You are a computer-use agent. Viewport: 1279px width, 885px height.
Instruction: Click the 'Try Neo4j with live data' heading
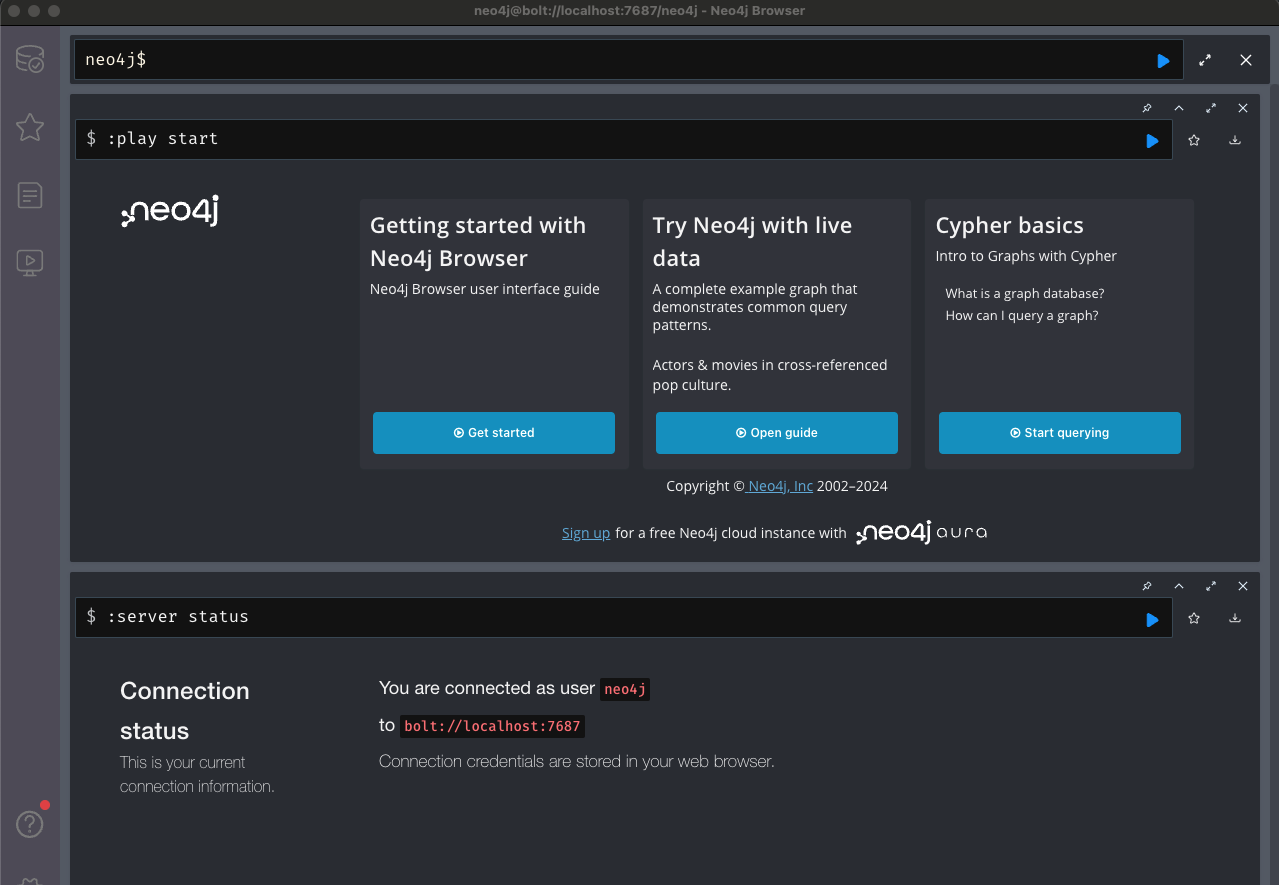tap(752, 242)
